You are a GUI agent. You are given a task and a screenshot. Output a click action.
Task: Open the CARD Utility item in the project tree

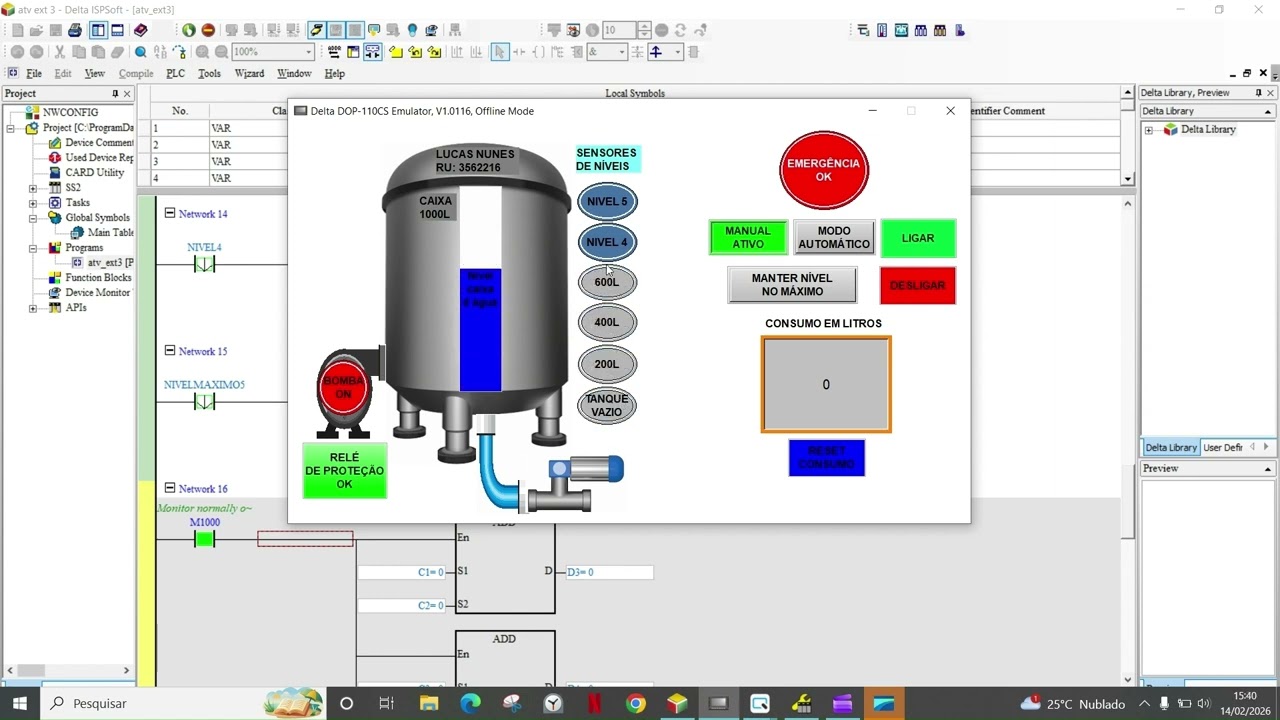pos(94,172)
